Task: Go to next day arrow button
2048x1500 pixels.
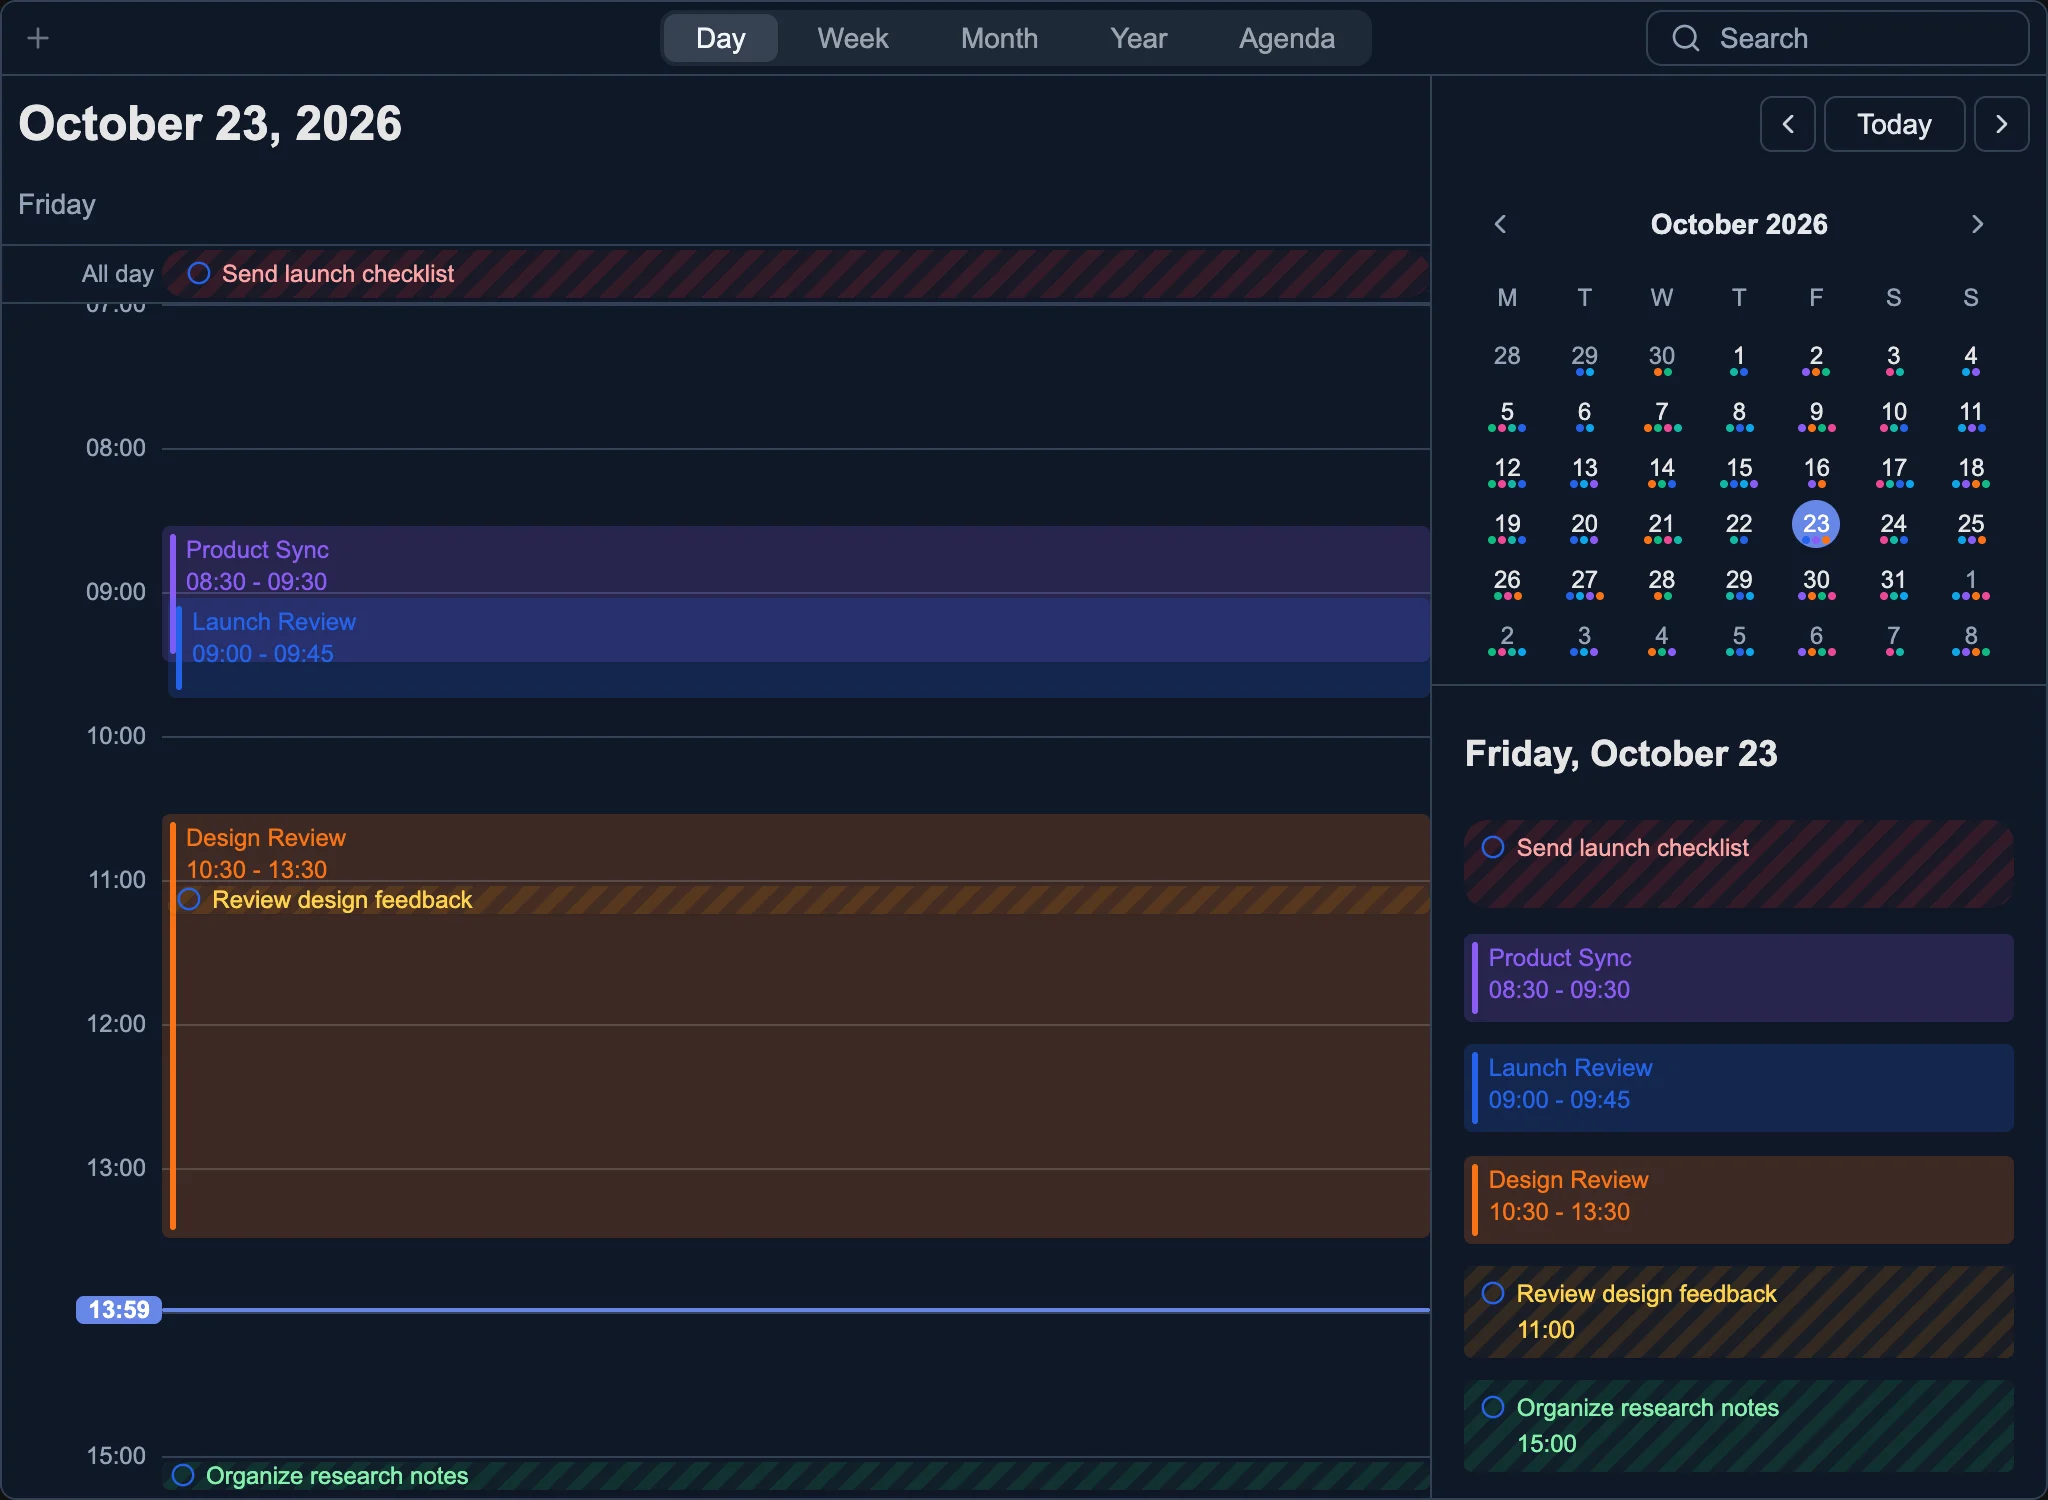Action: click(2001, 124)
